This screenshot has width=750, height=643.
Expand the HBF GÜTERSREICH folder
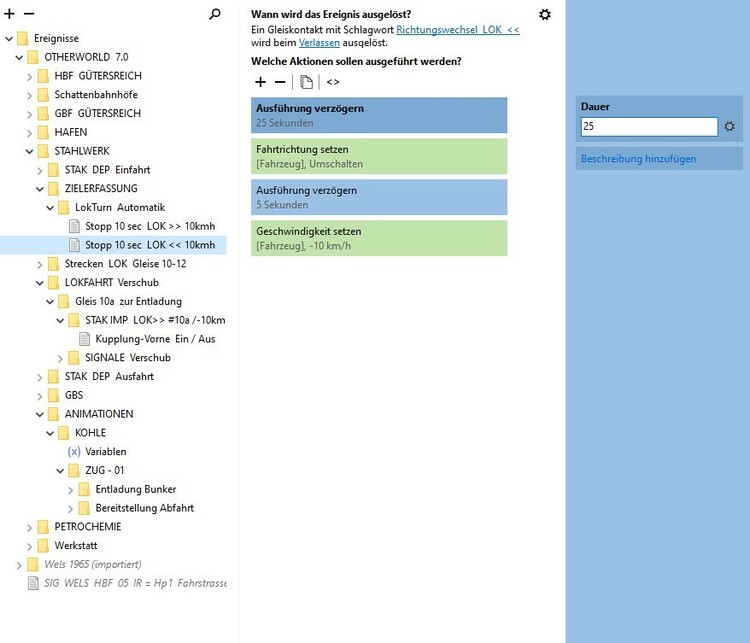29,76
